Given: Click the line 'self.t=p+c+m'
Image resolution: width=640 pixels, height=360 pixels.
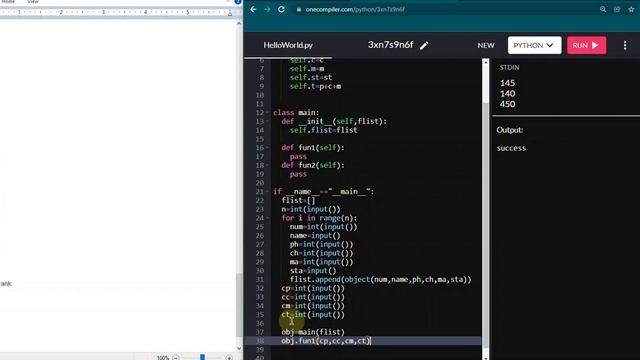Looking at the screenshot, I should (x=315, y=86).
